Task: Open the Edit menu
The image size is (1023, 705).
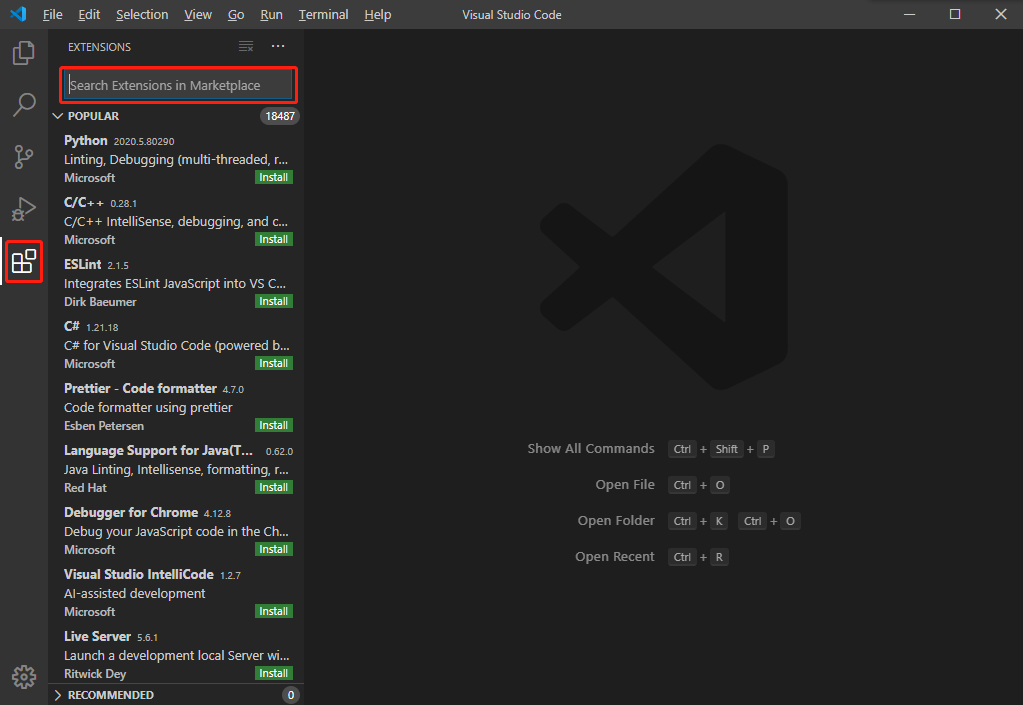Action: coord(89,14)
